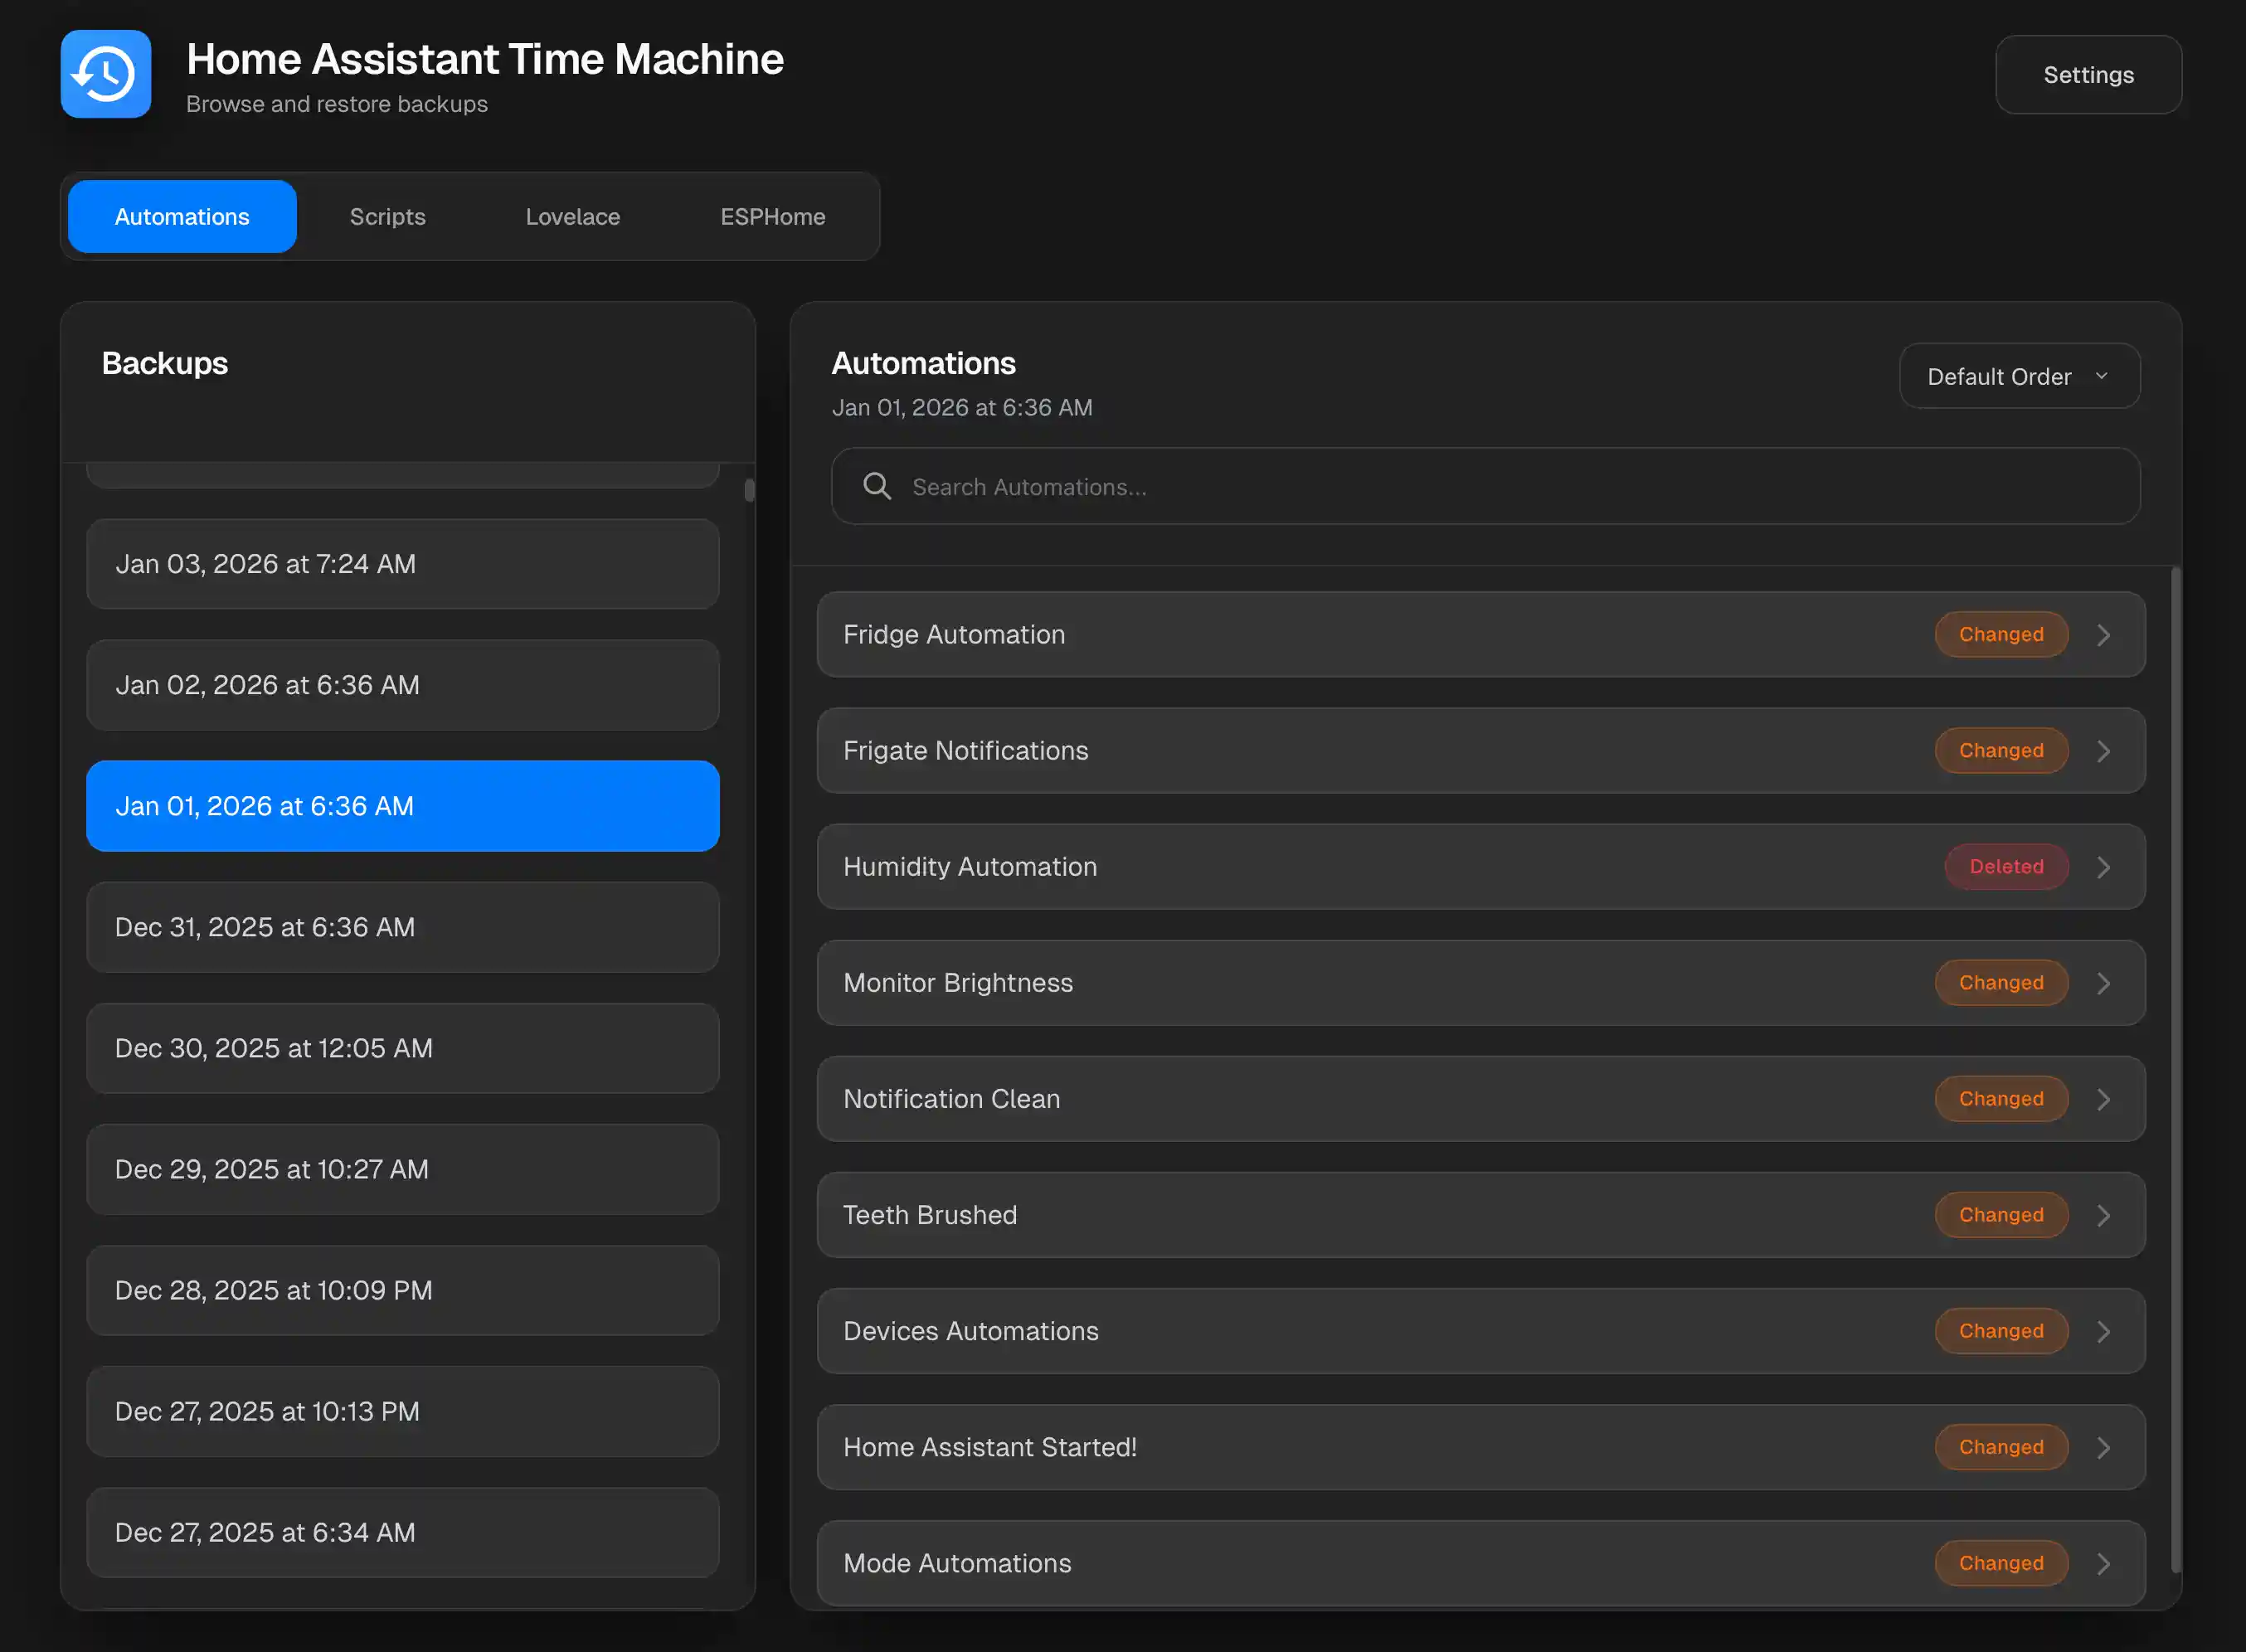The width and height of the screenshot is (2246, 1652).
Task: Click the search magnifier icon
Action: click(x=876, y=486)
